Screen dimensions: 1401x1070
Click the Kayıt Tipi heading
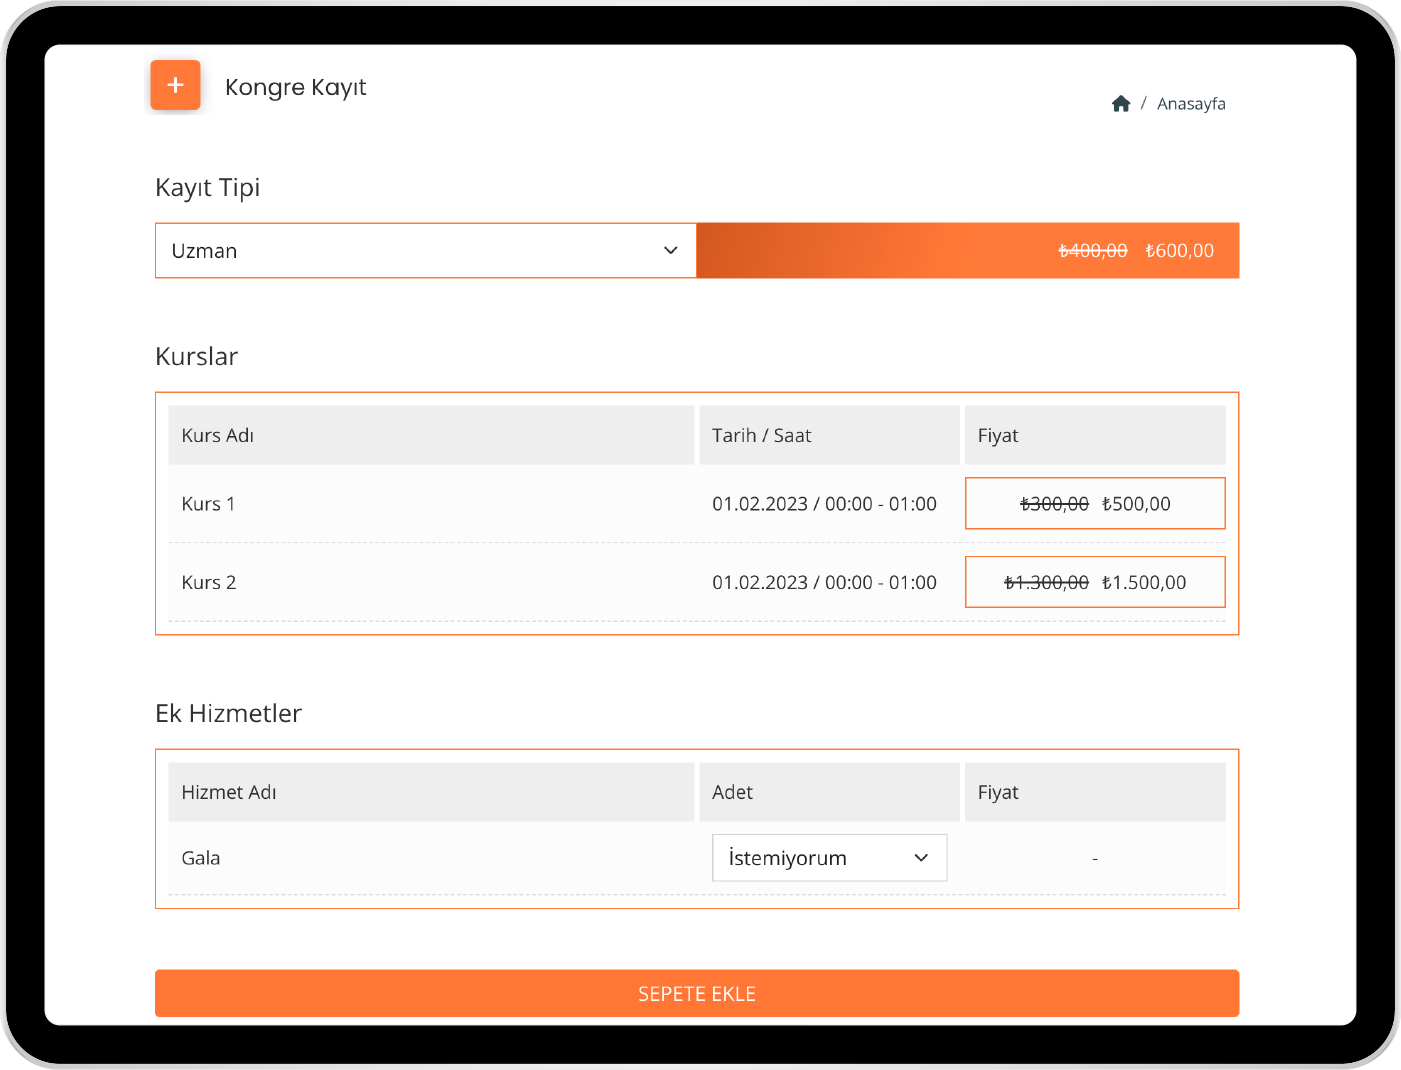pyautogui.click(x=208, y=188)
